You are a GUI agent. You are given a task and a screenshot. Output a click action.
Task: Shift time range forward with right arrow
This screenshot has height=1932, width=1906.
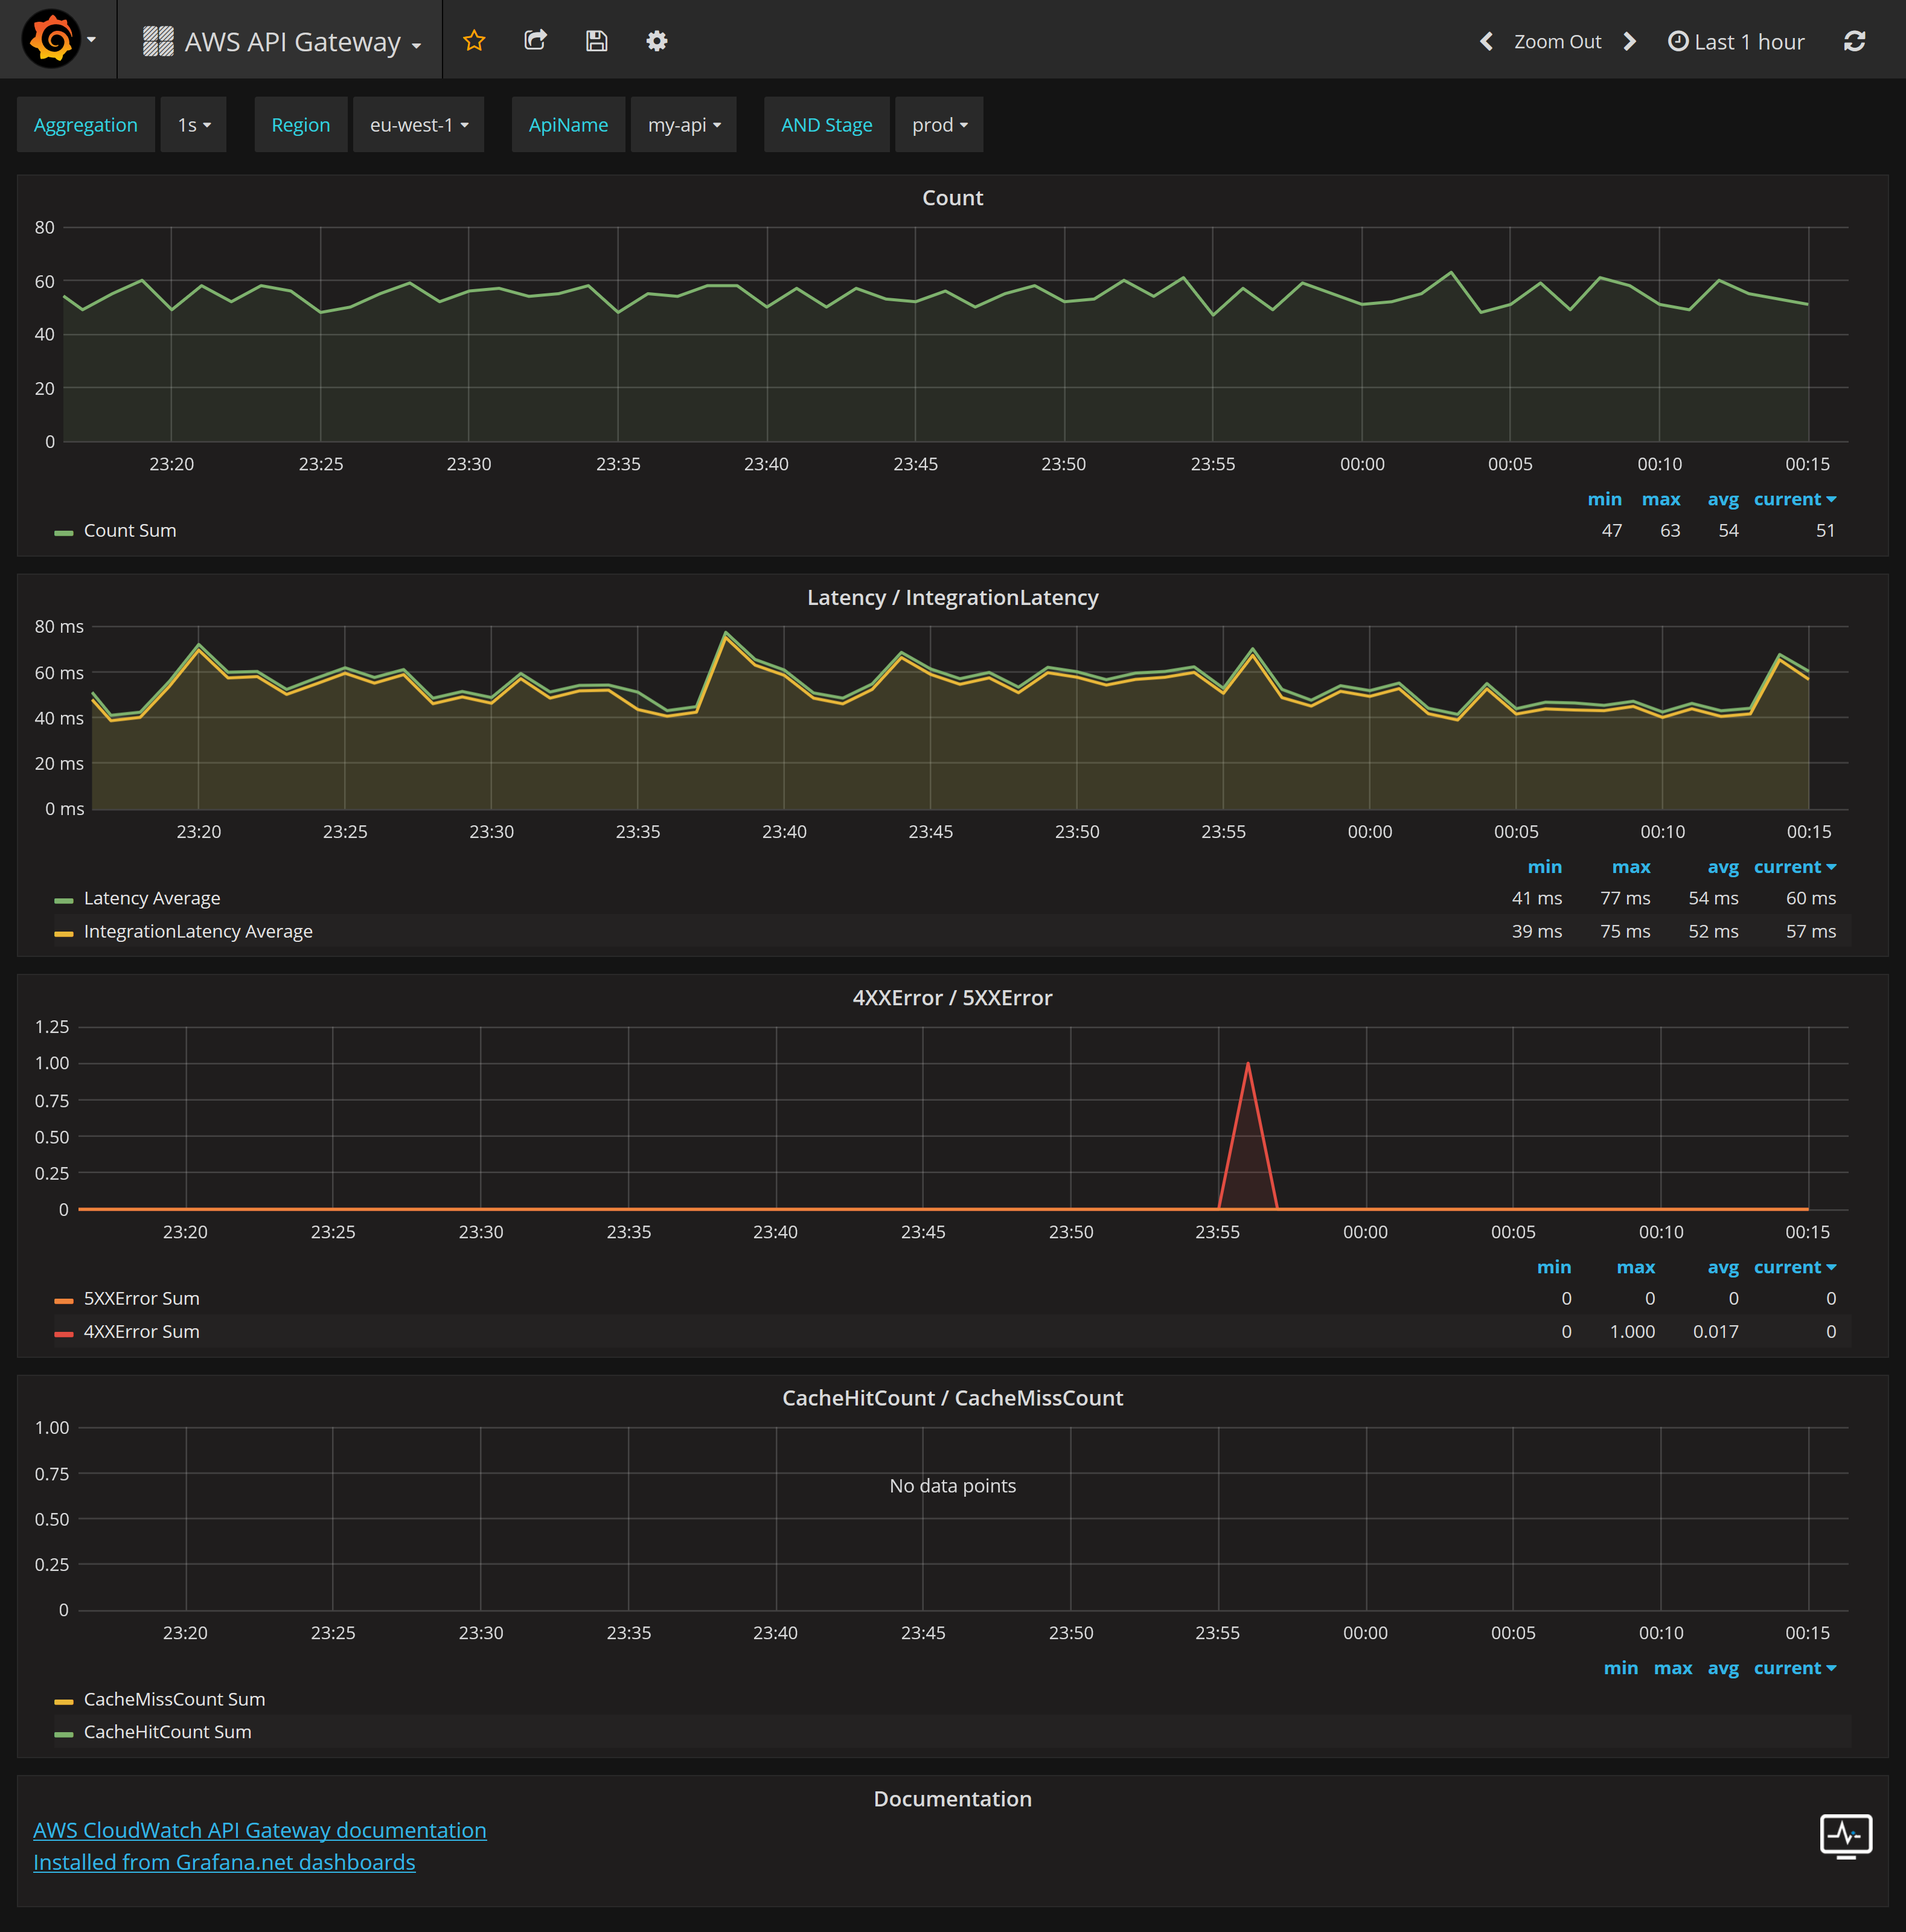(x=1630, y=41)
